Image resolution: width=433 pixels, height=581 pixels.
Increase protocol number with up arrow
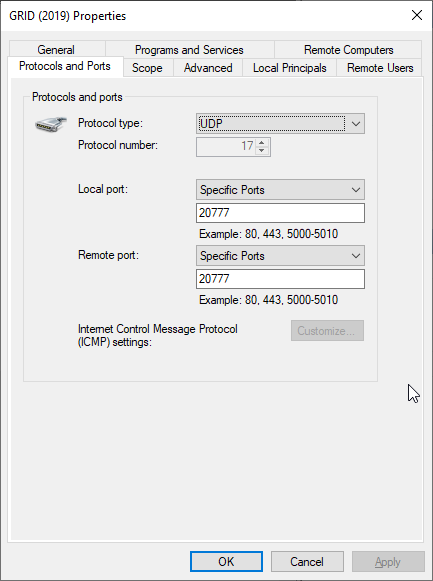pos(262,143)
